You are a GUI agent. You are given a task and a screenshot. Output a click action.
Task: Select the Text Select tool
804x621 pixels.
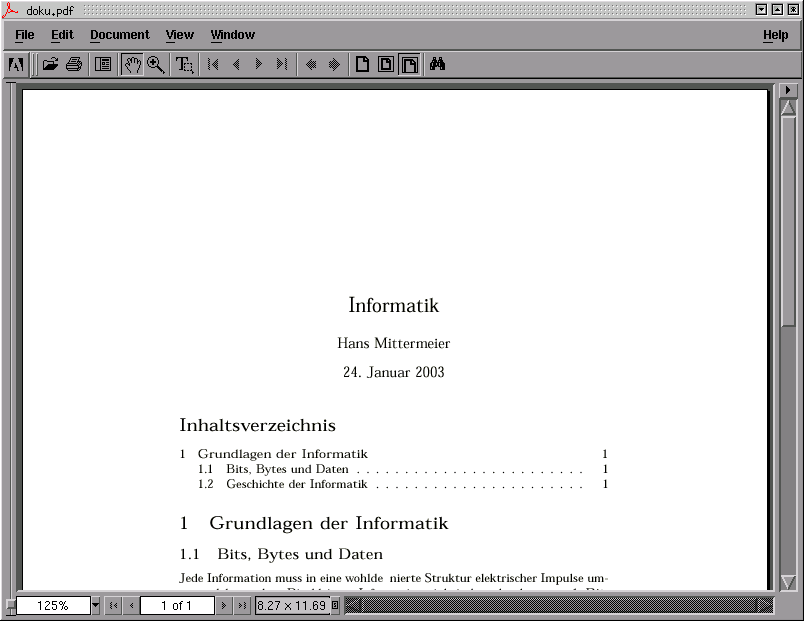tap(182, 64)
